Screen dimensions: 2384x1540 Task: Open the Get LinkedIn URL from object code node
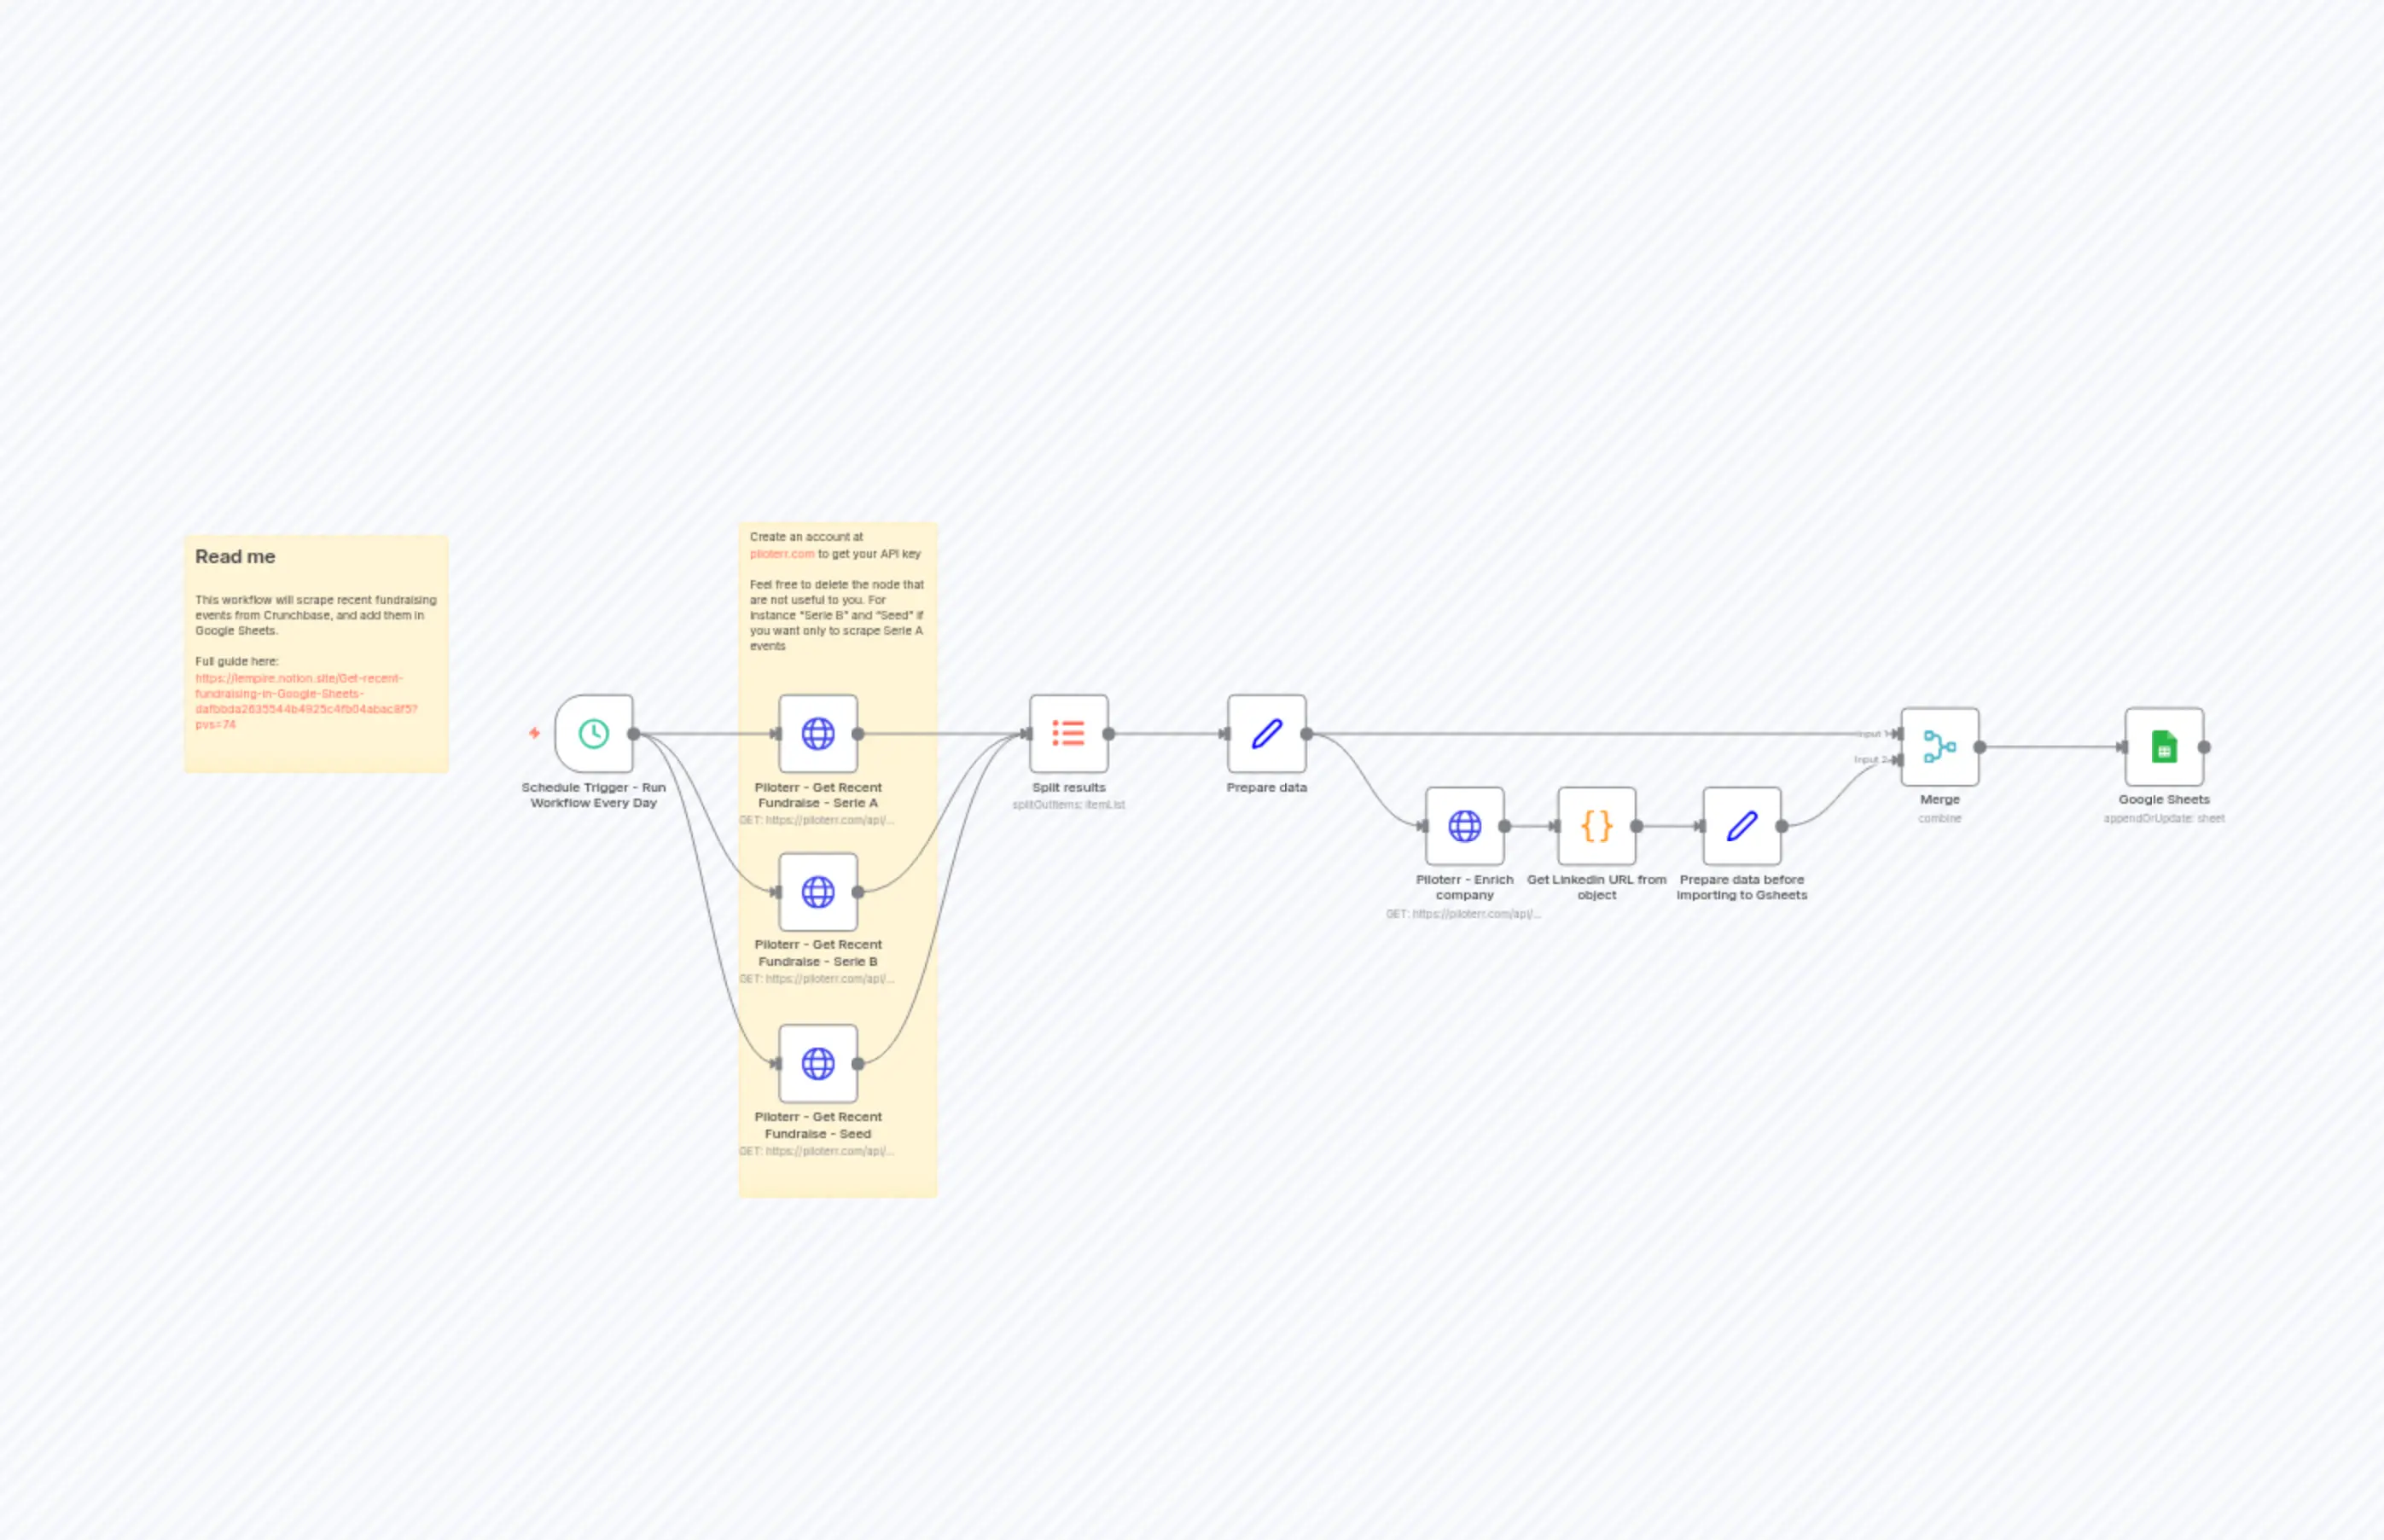(x=1596, y=826)
